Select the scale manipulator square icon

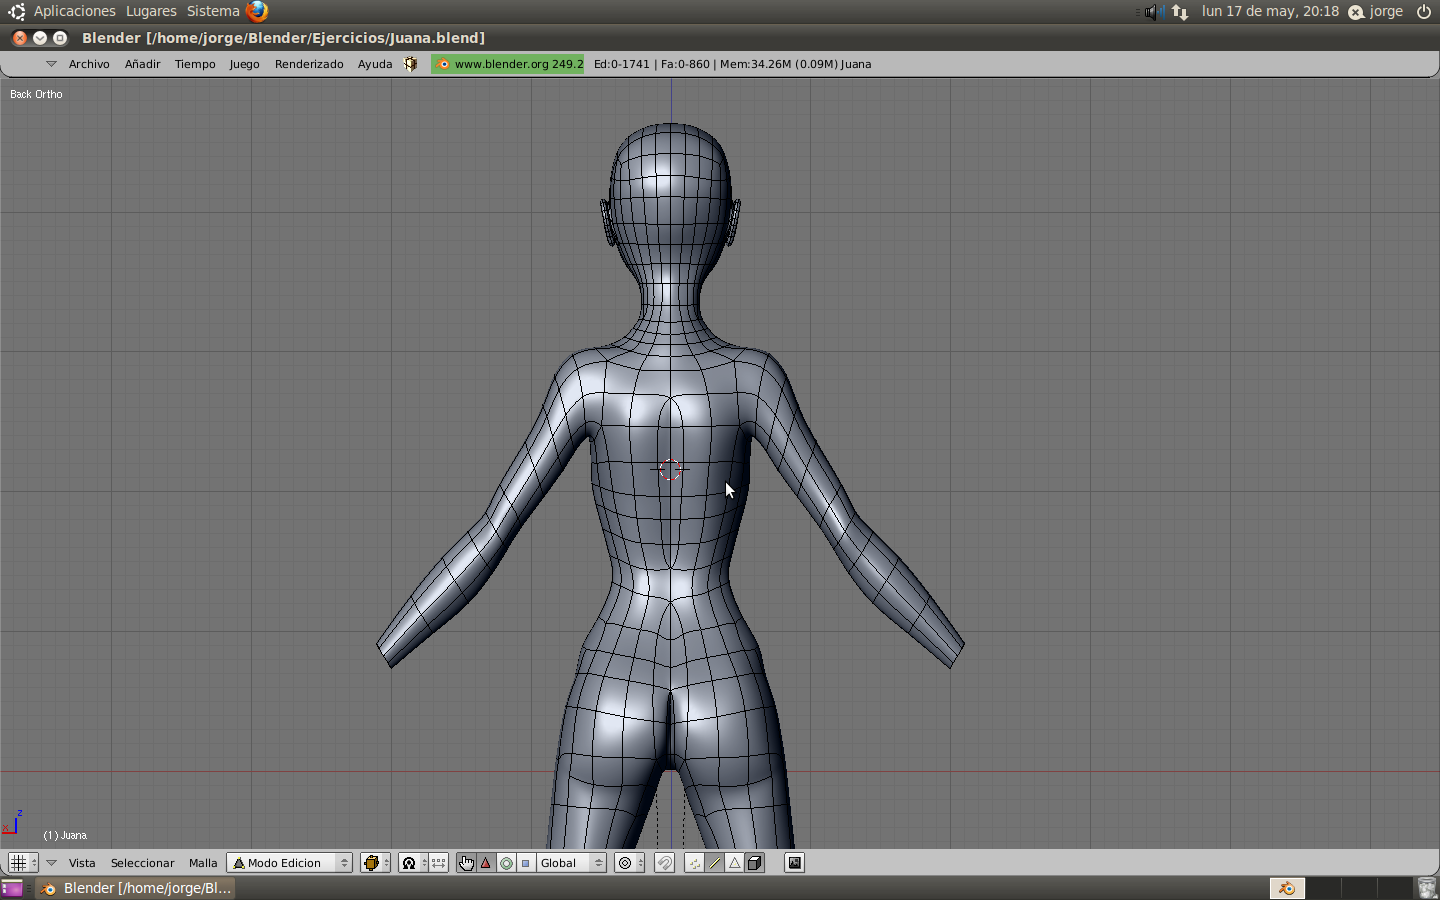point(525,863)
